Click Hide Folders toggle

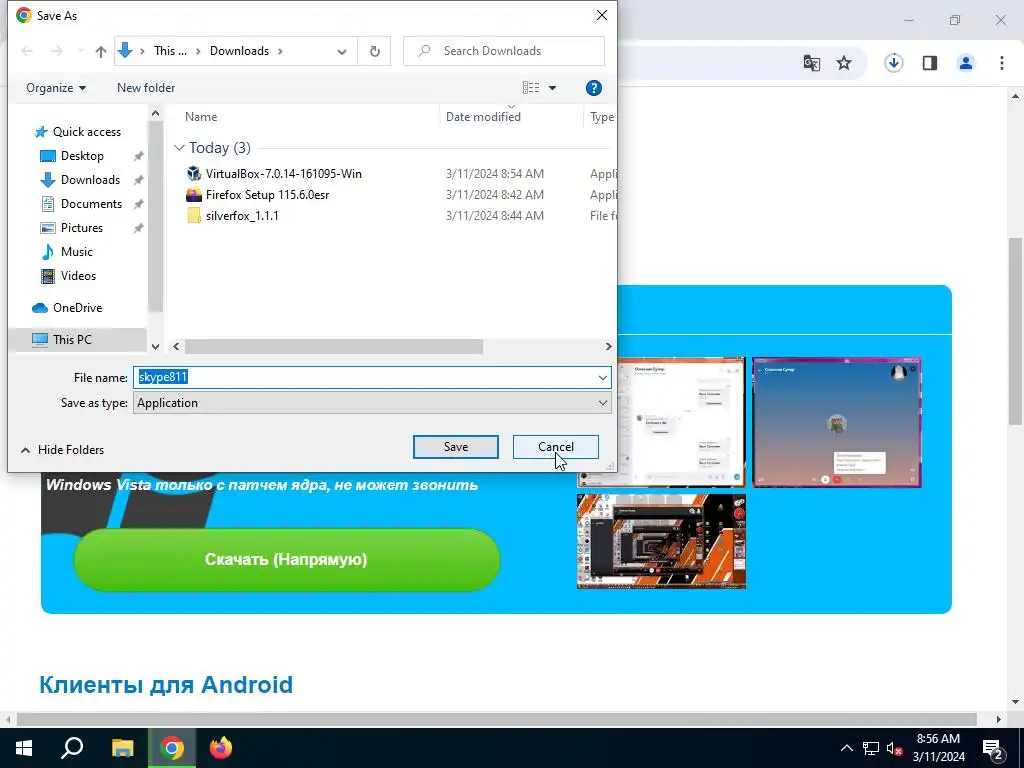[x=63, y=449]
